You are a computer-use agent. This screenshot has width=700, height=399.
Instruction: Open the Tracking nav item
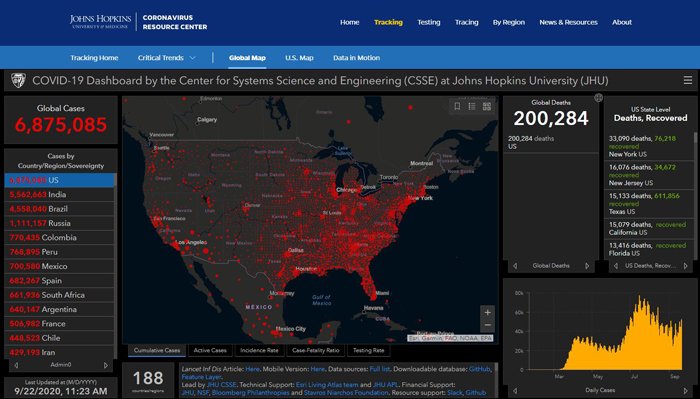pyautogui.click(x=388, y=22)
